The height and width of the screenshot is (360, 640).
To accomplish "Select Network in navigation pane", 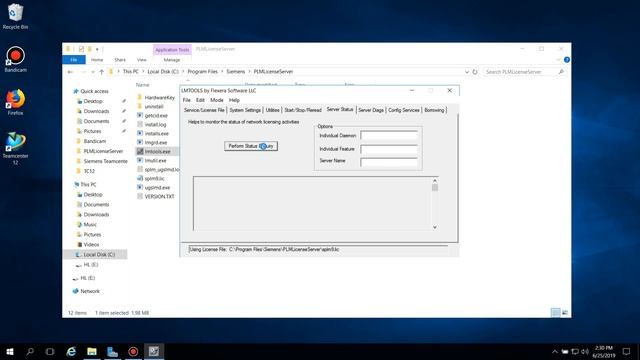I will point(90,291).
